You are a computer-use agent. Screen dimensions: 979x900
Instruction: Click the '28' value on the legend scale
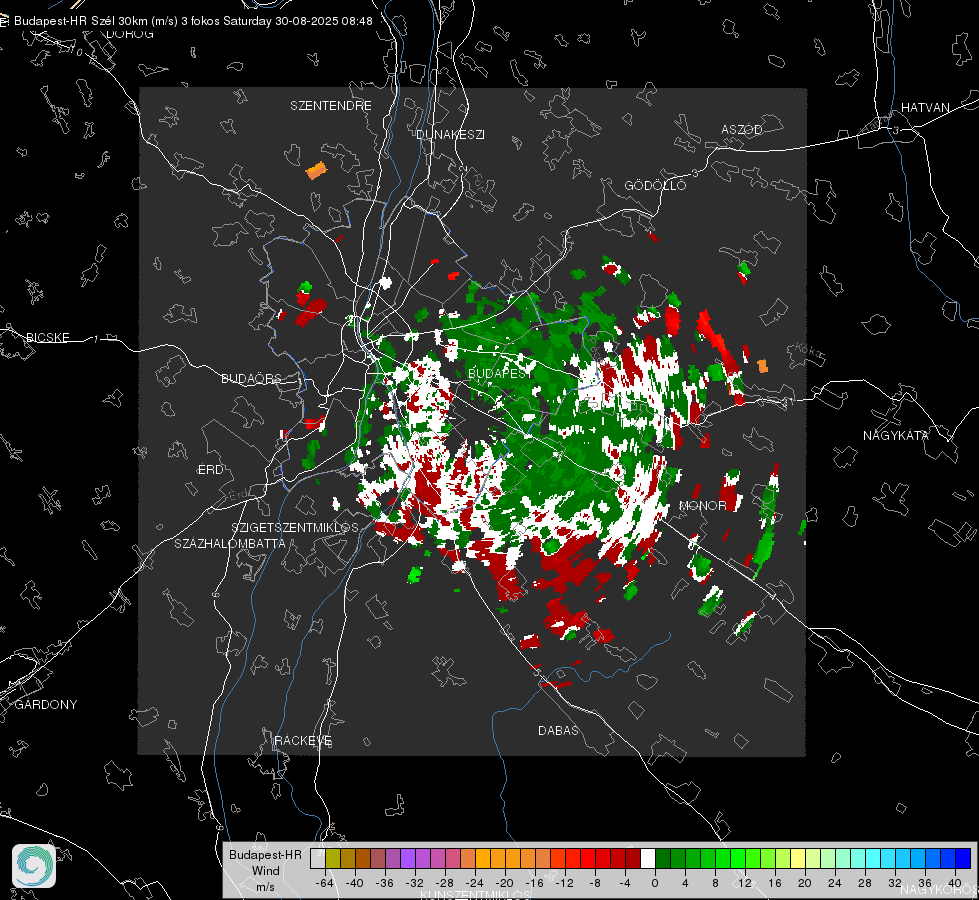point(864,883)
